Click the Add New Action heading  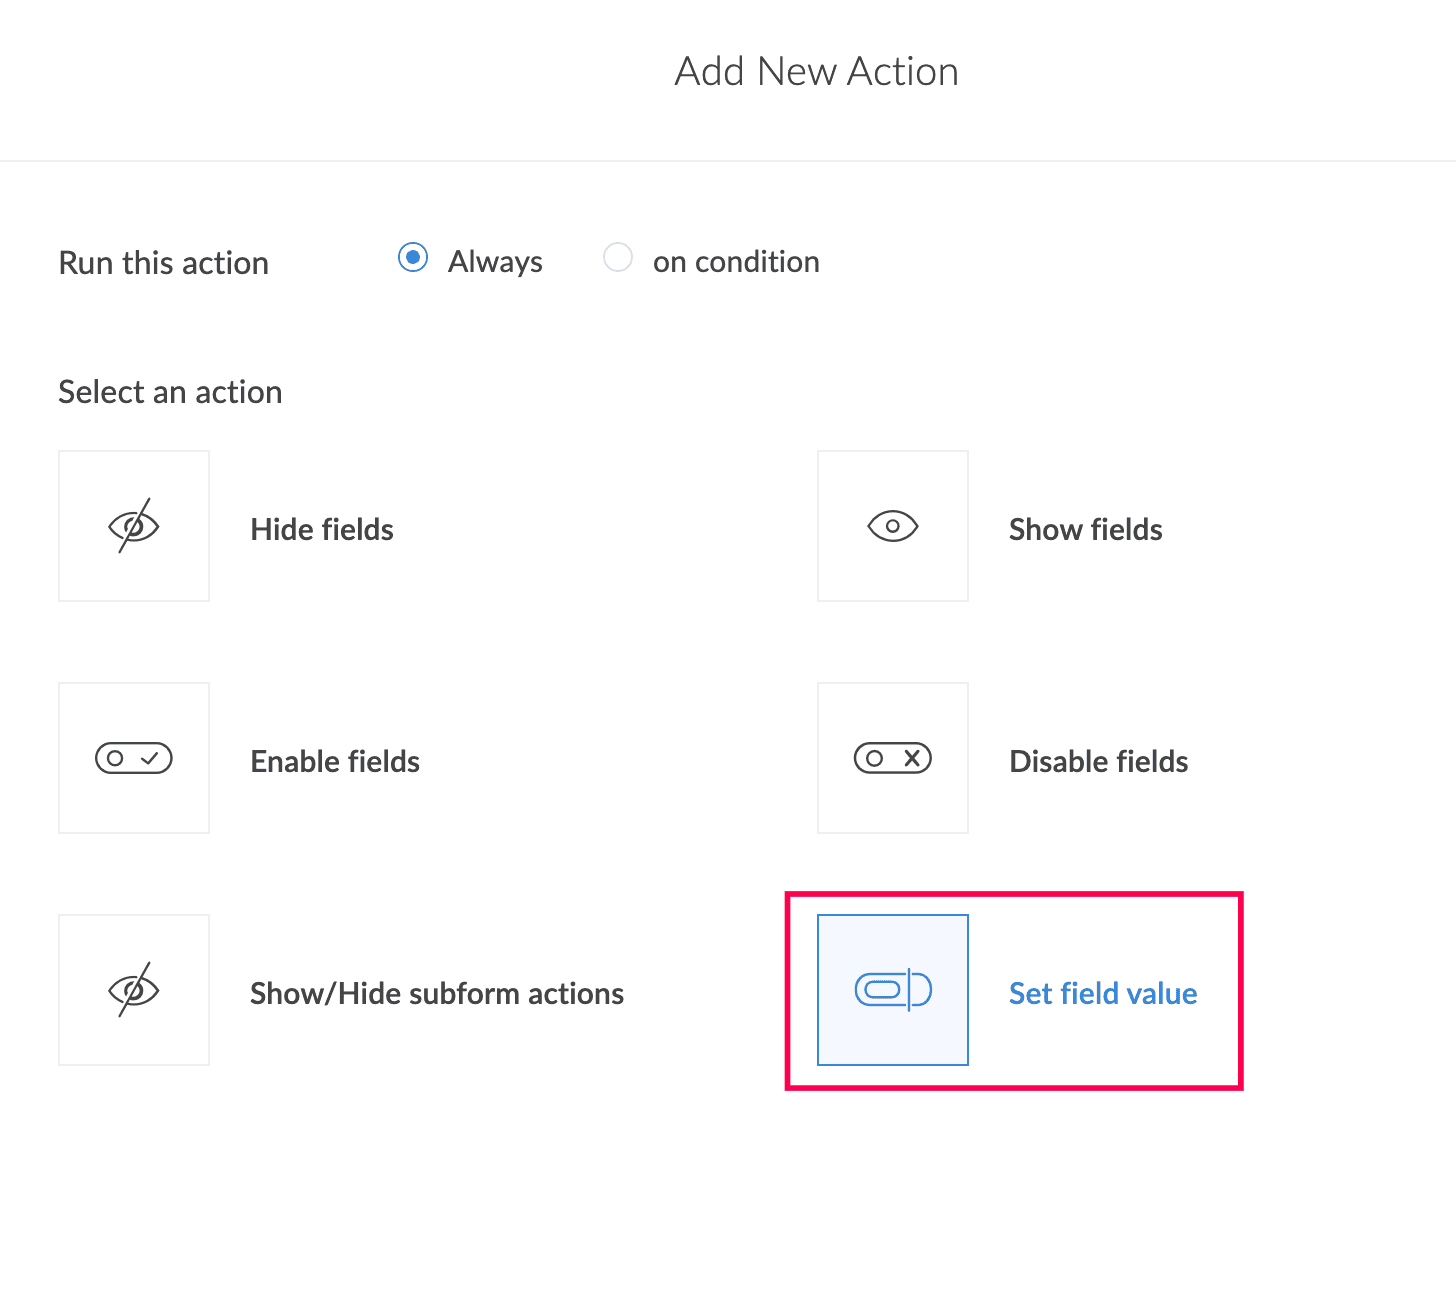(816, 72)
